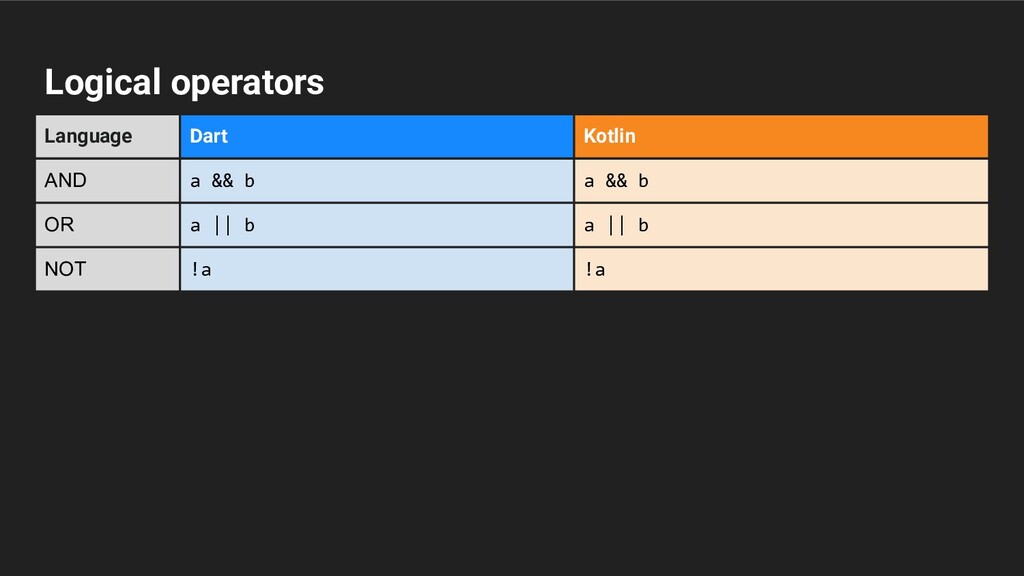Click the word 'Dart' in the header
Image resolution: width=1024 pixels, height=576 pixels.
coord(208,136)
